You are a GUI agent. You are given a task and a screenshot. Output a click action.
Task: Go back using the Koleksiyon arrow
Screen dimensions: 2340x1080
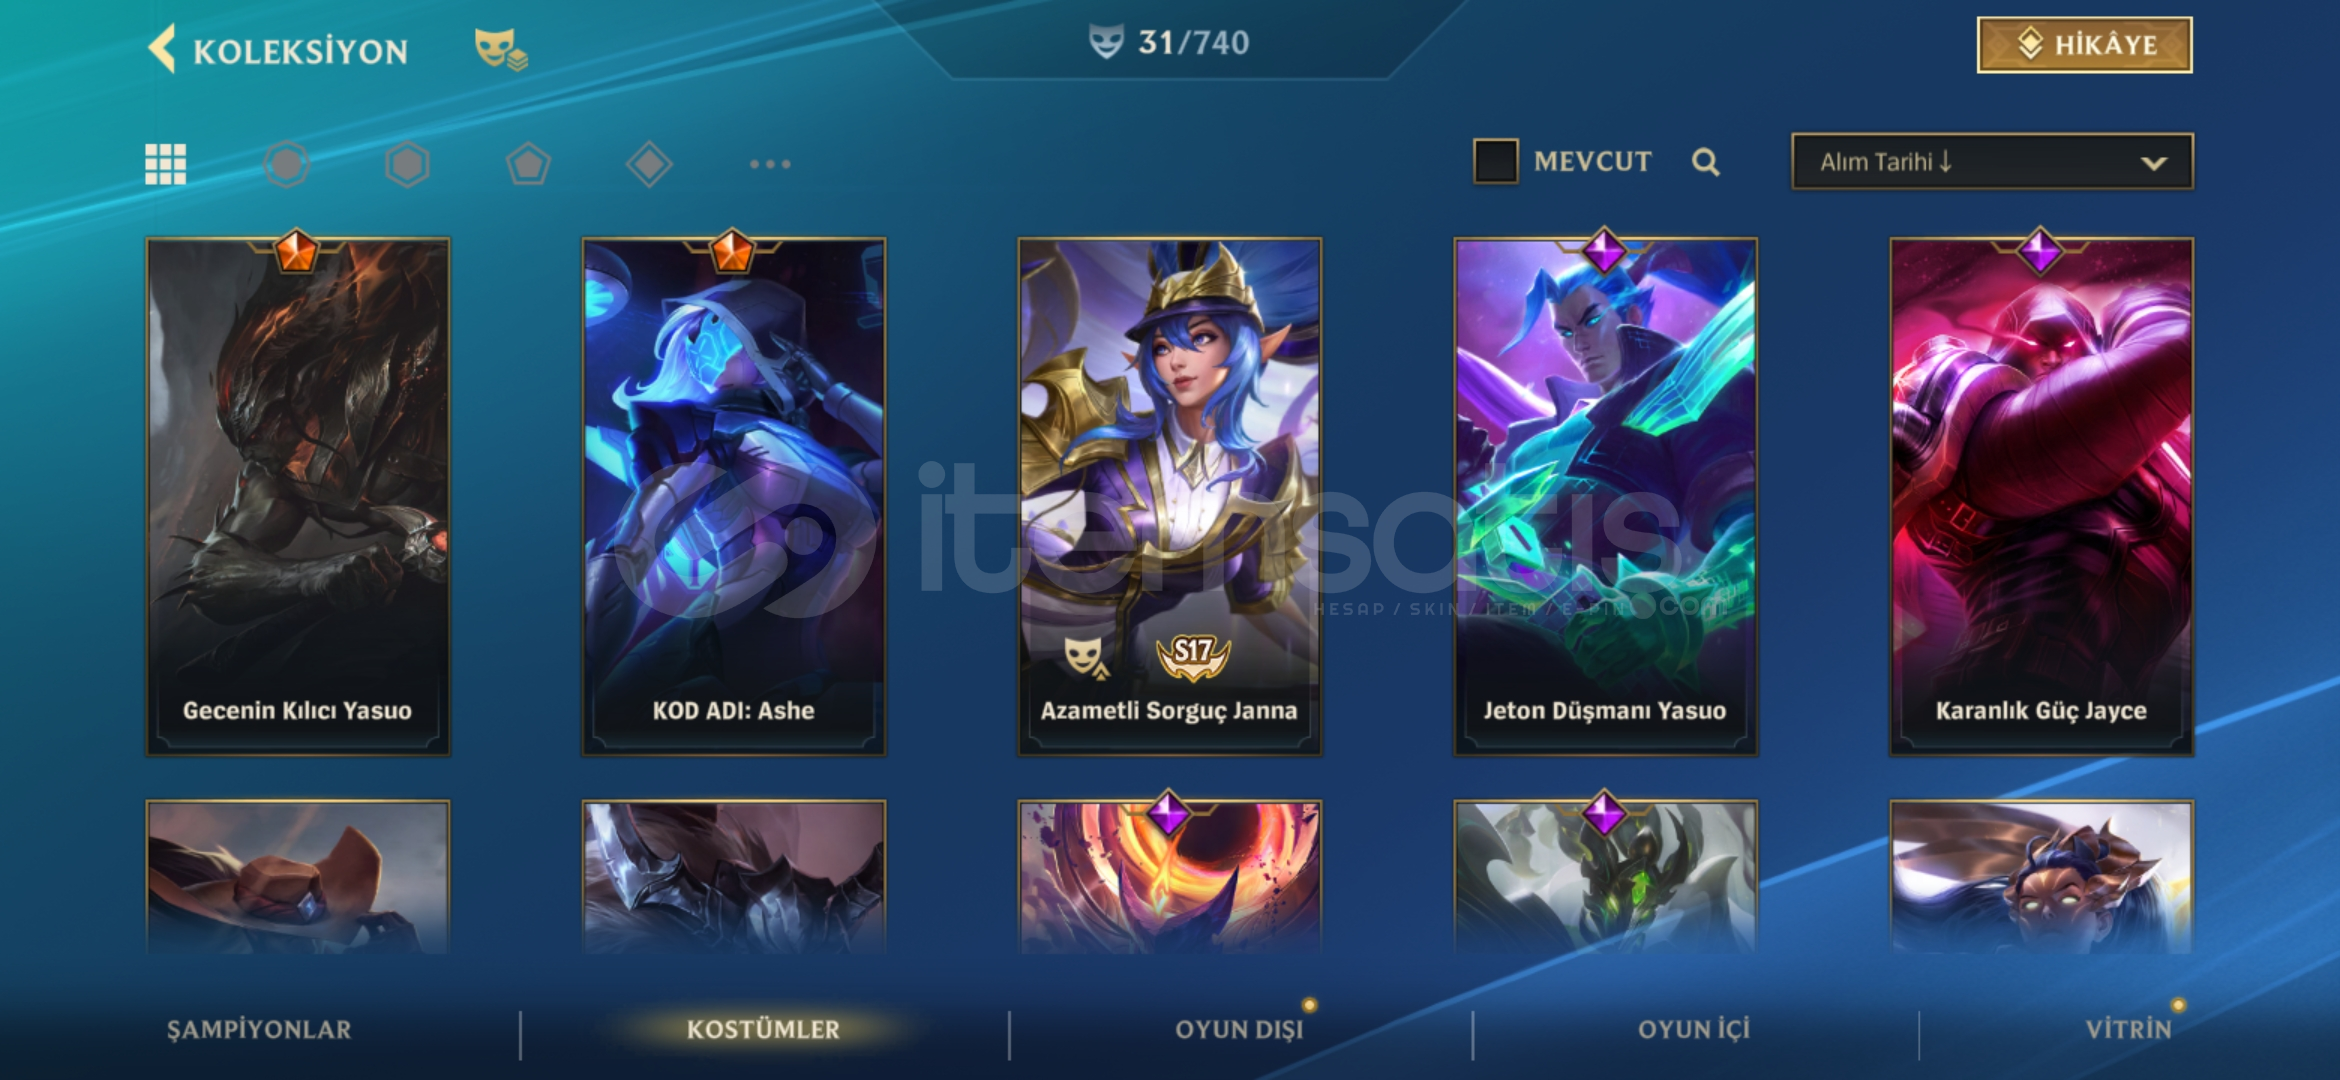[162, 49]
